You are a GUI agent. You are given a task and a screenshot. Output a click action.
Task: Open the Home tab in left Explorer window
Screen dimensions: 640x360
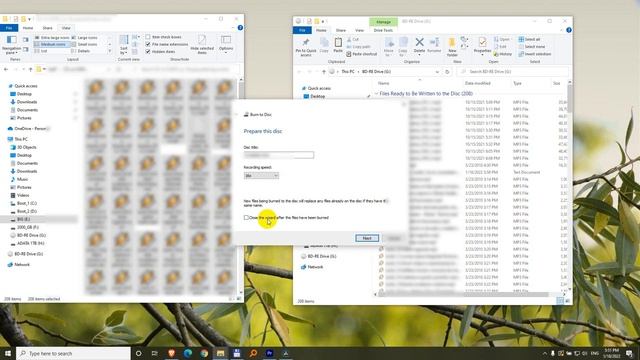tap(28, 28)
